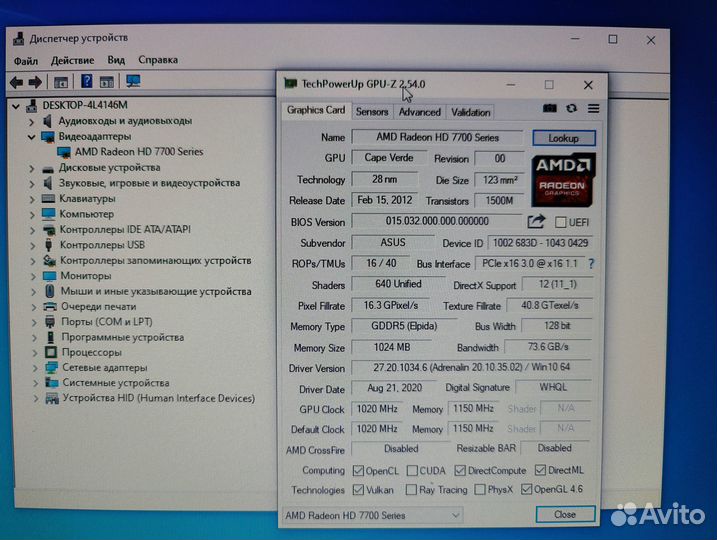Click the monitor scan hardware toolbar icon

pyautogui.click(x=133, y=81)
